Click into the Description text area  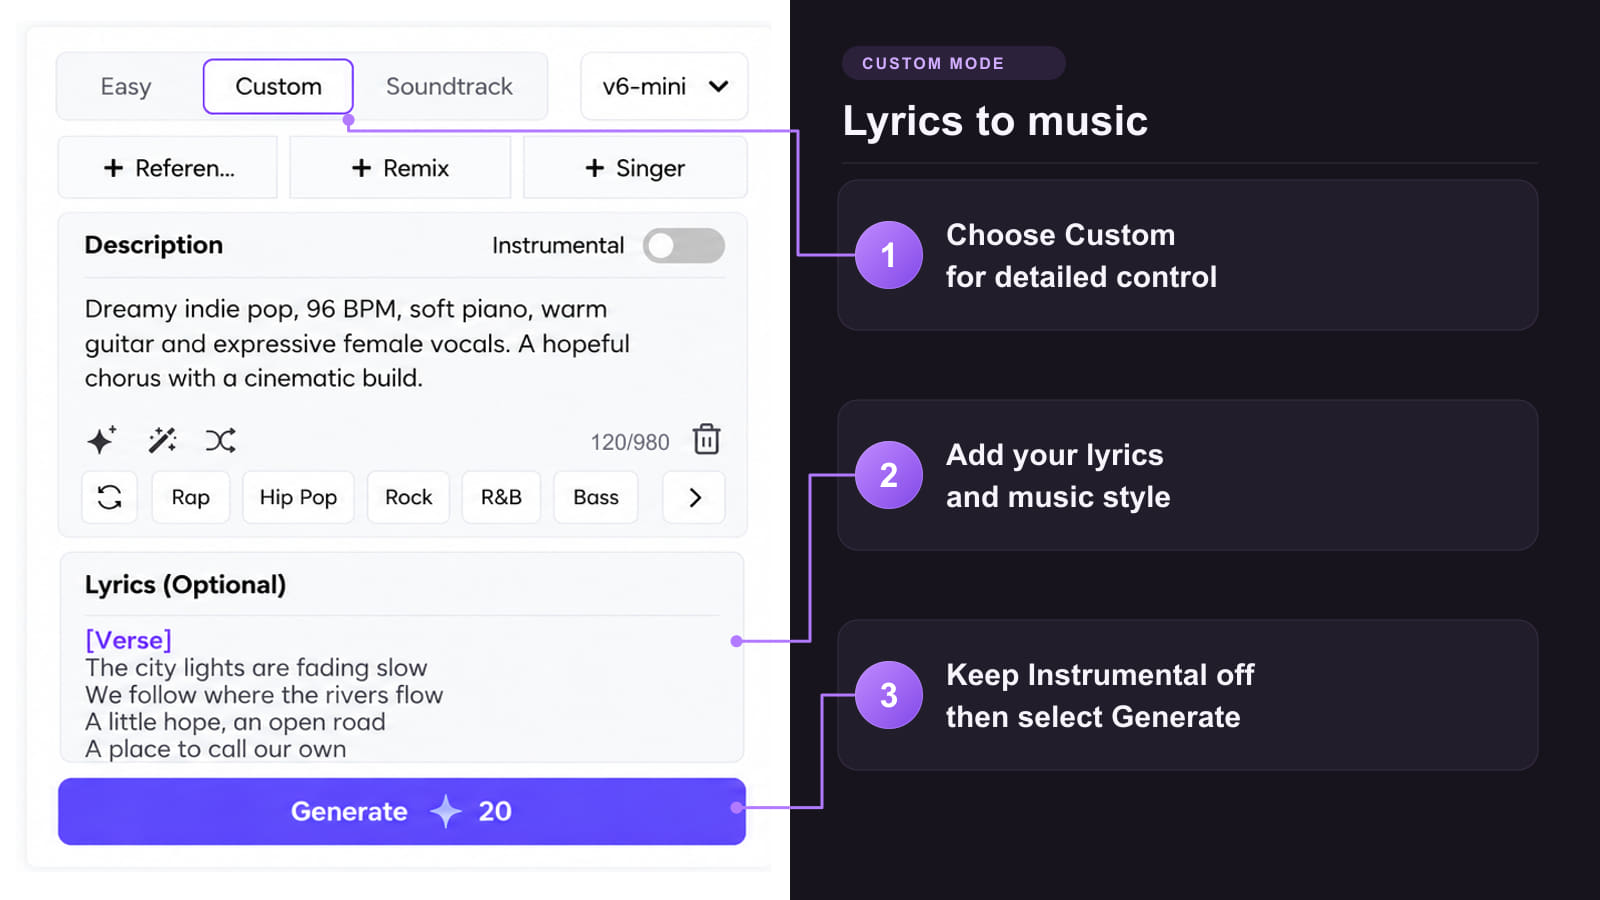[404, 344]
